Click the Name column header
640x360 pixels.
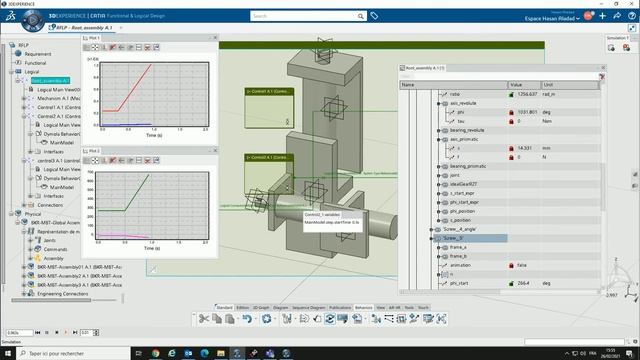point(453,85)
